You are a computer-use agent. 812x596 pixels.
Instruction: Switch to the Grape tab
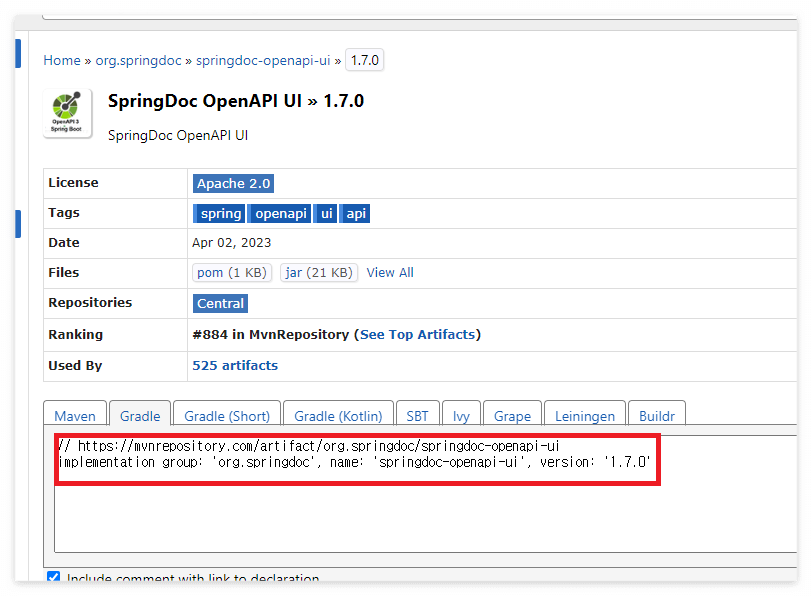tap(512, 415)
